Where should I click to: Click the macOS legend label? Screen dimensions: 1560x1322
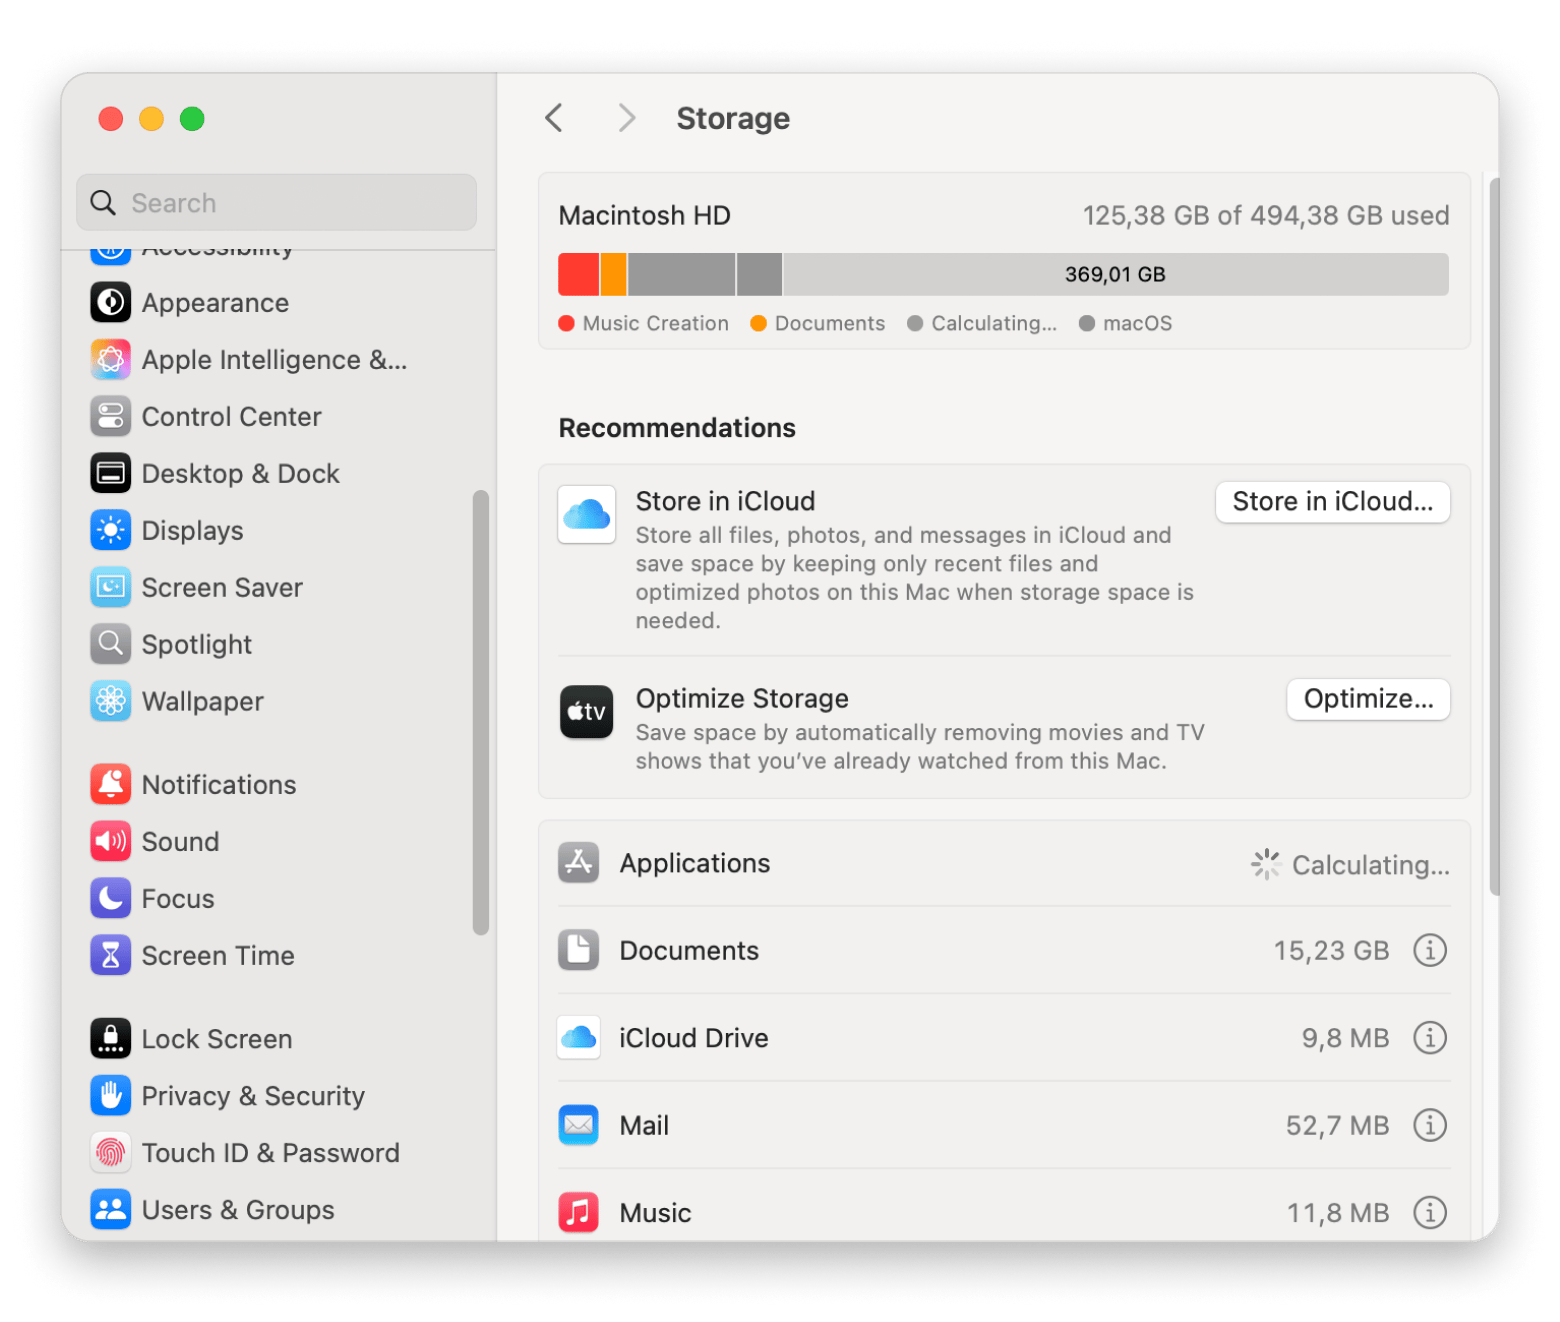(x=1137, y=323)
